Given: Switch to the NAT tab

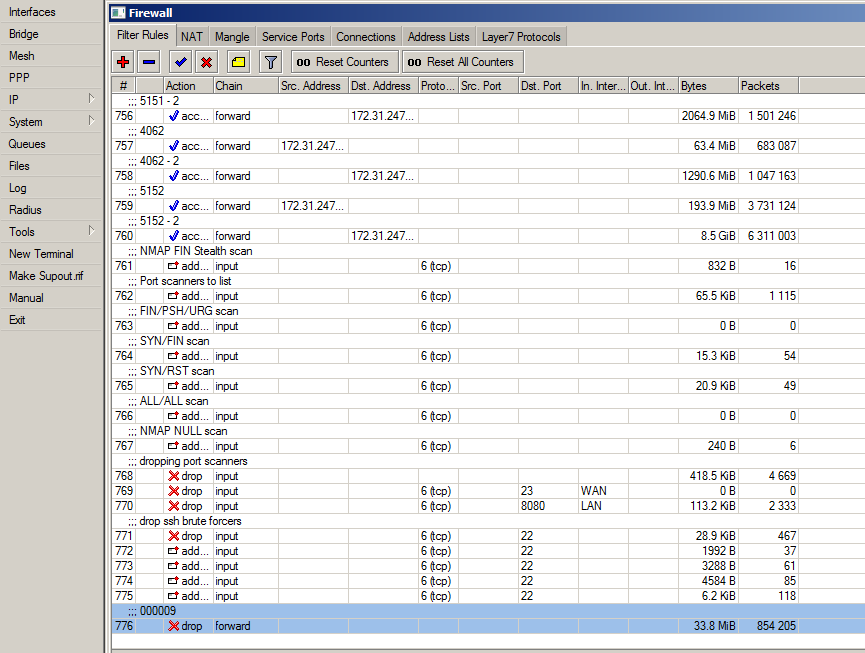Looking at the screenshot, I should click(x=191, y=35).
